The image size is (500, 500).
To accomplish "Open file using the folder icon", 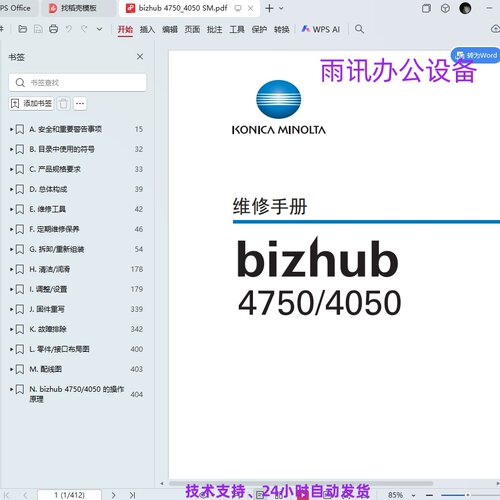I will [x=22, y=29].
